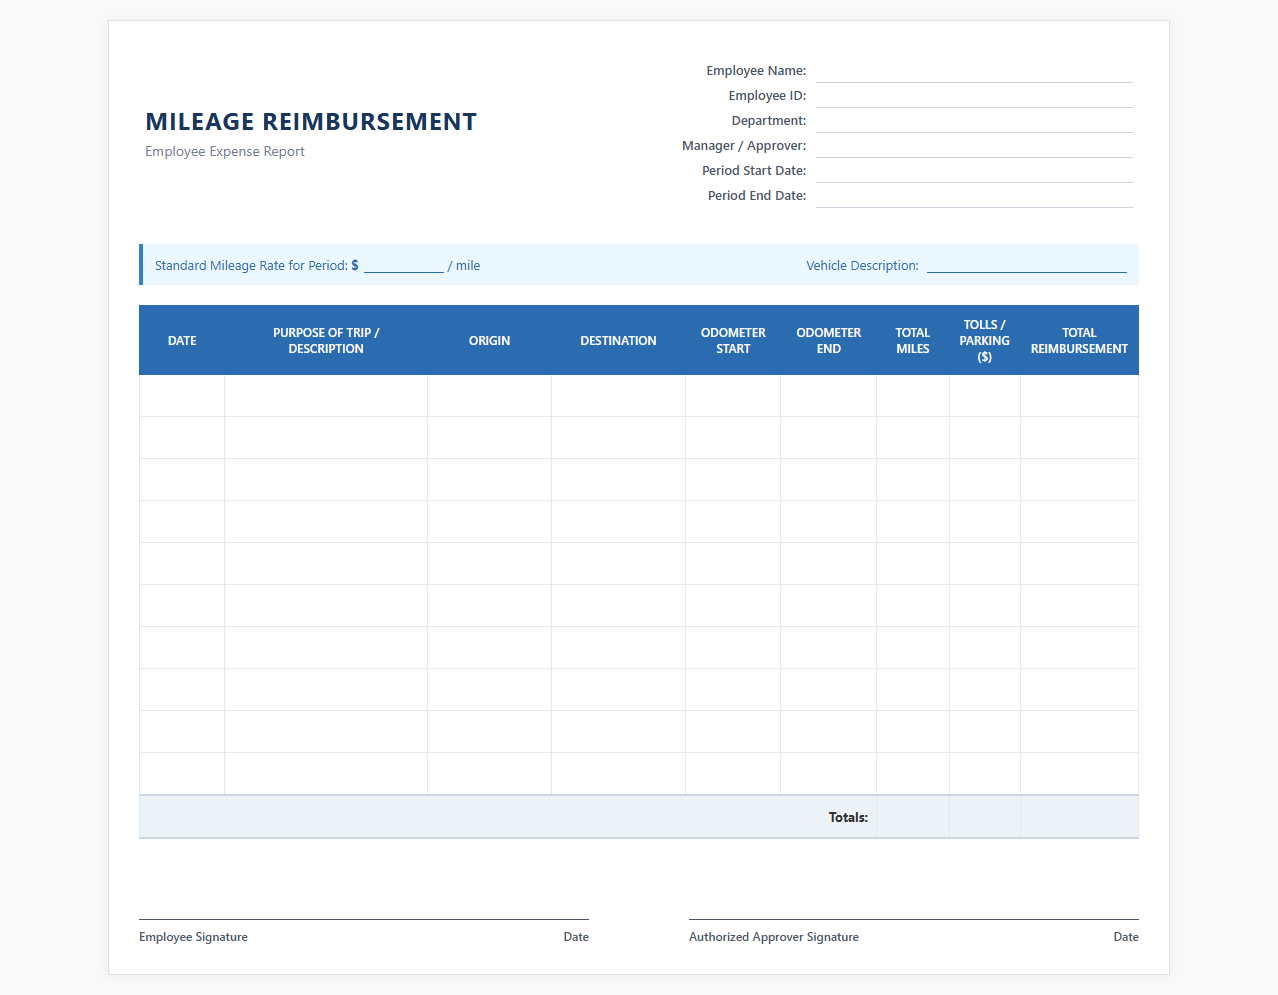Click the Employee Signature label
Screen dimensions: 1278x995
(x=193, y=938)
